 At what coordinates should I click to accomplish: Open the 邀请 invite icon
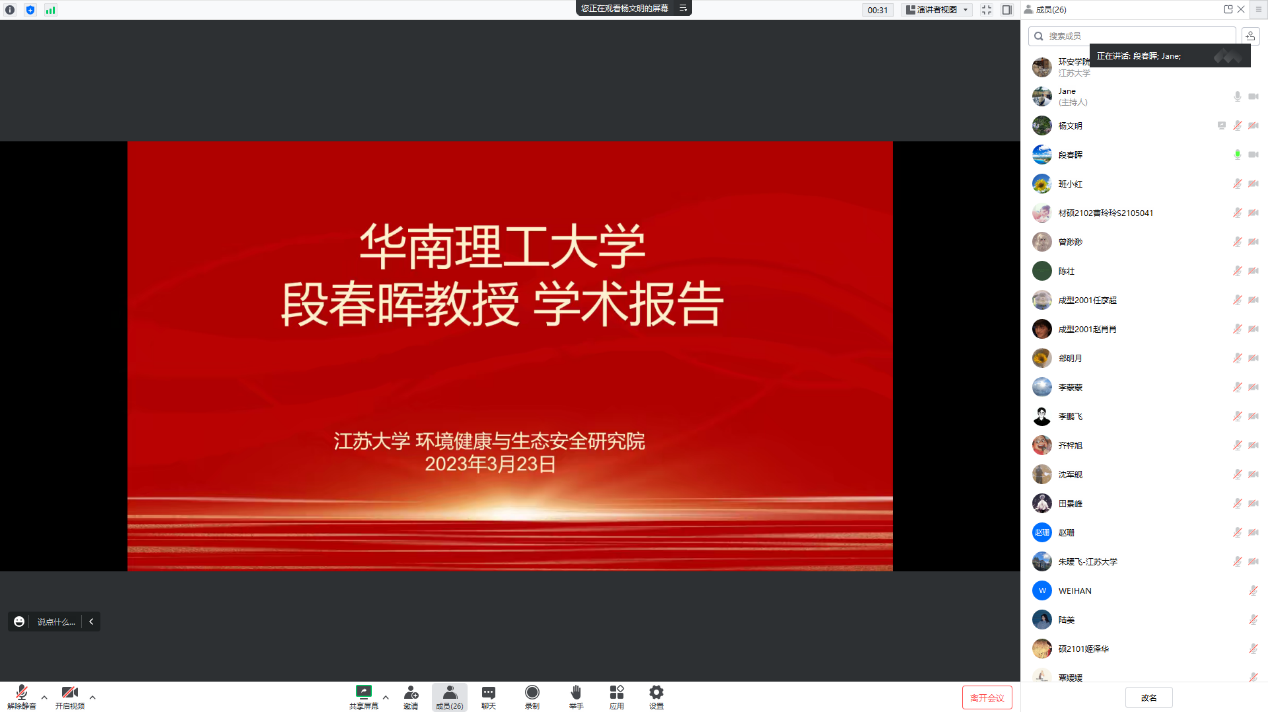pyautogui.click(x=411, y=692)
